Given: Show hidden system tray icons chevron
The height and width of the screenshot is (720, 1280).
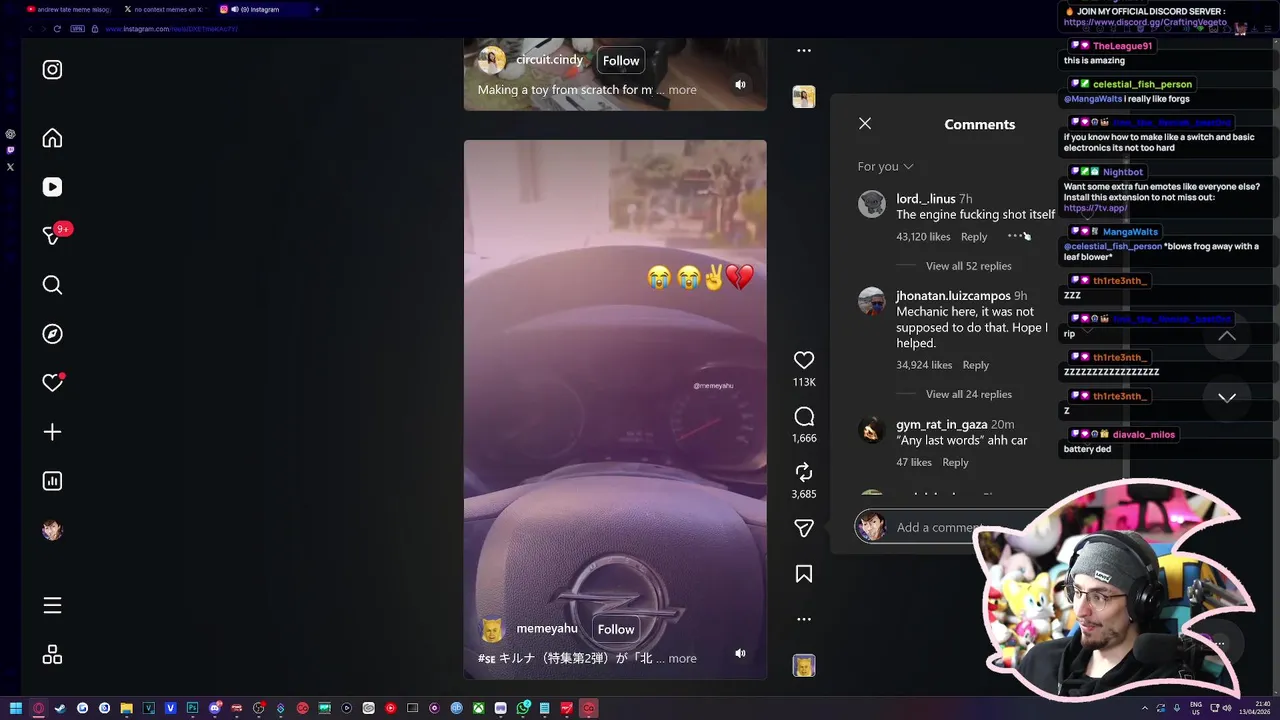Looking at the screenshot, I should pyautogui.click(x=1145, y=708).
